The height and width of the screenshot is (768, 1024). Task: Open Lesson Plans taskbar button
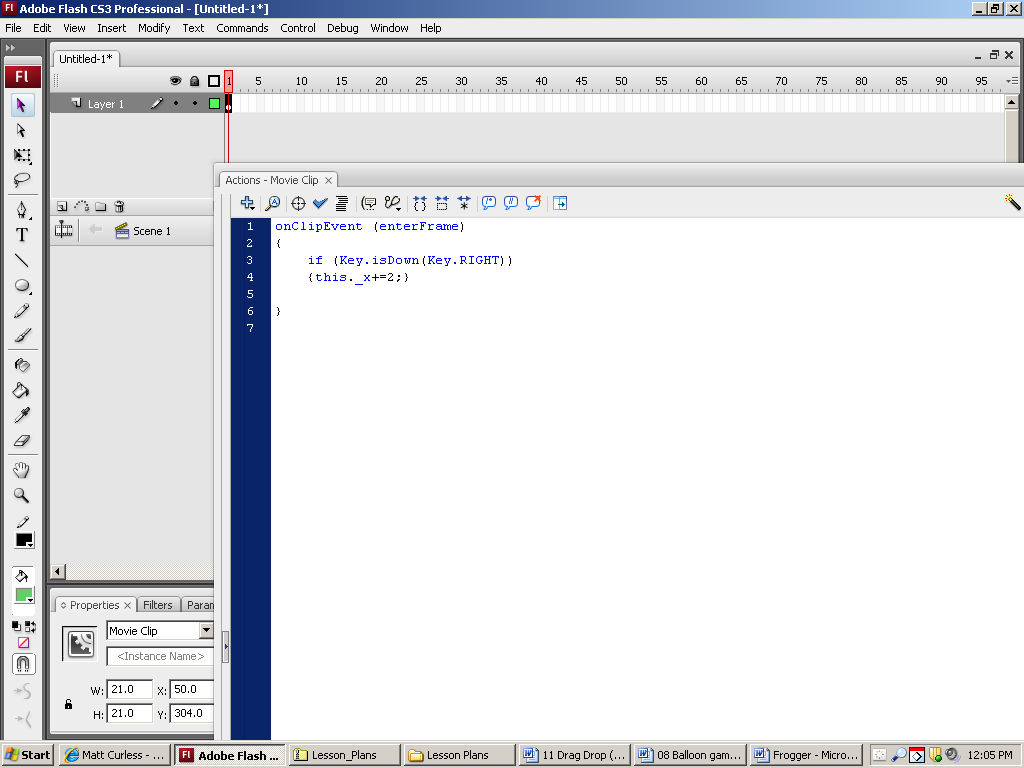[459, 755]
